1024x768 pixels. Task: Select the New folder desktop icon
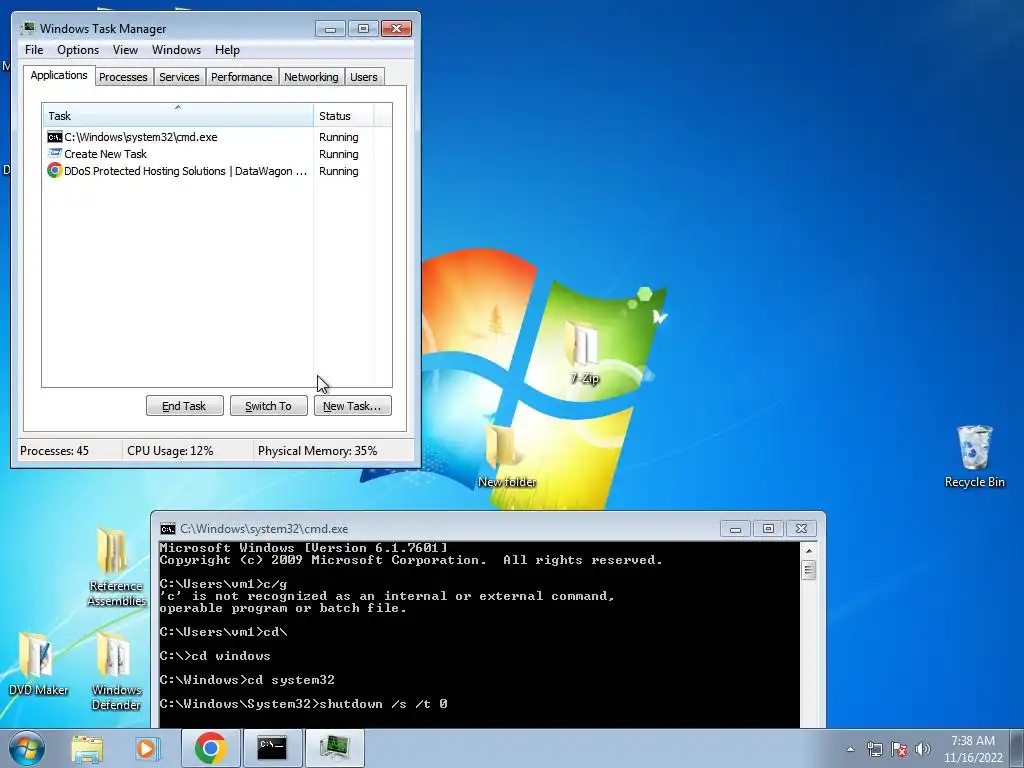(507, 456)
